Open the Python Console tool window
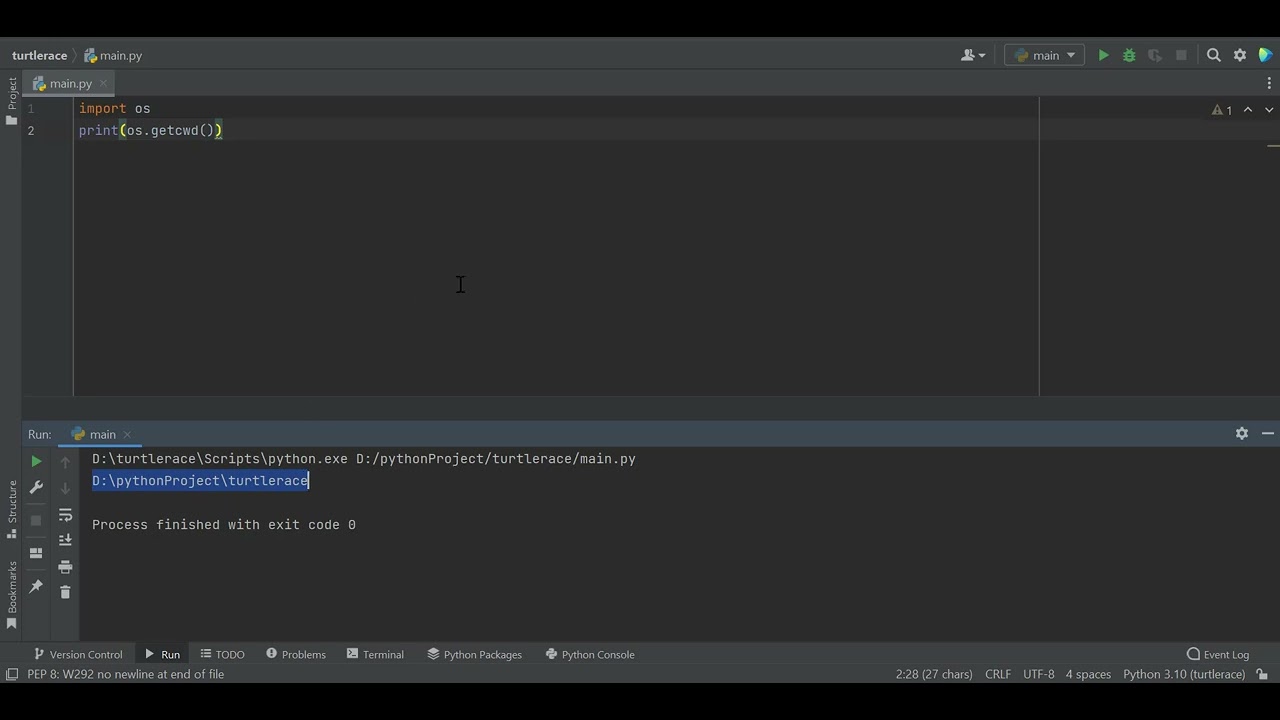This screenshot has width=1280, height=720. coord(590,654)
